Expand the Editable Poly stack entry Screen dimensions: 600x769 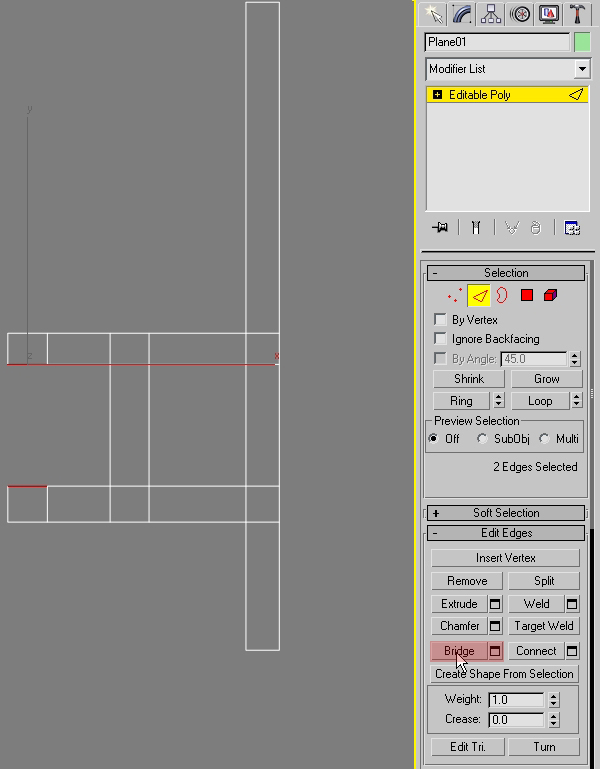click(437, 95)
